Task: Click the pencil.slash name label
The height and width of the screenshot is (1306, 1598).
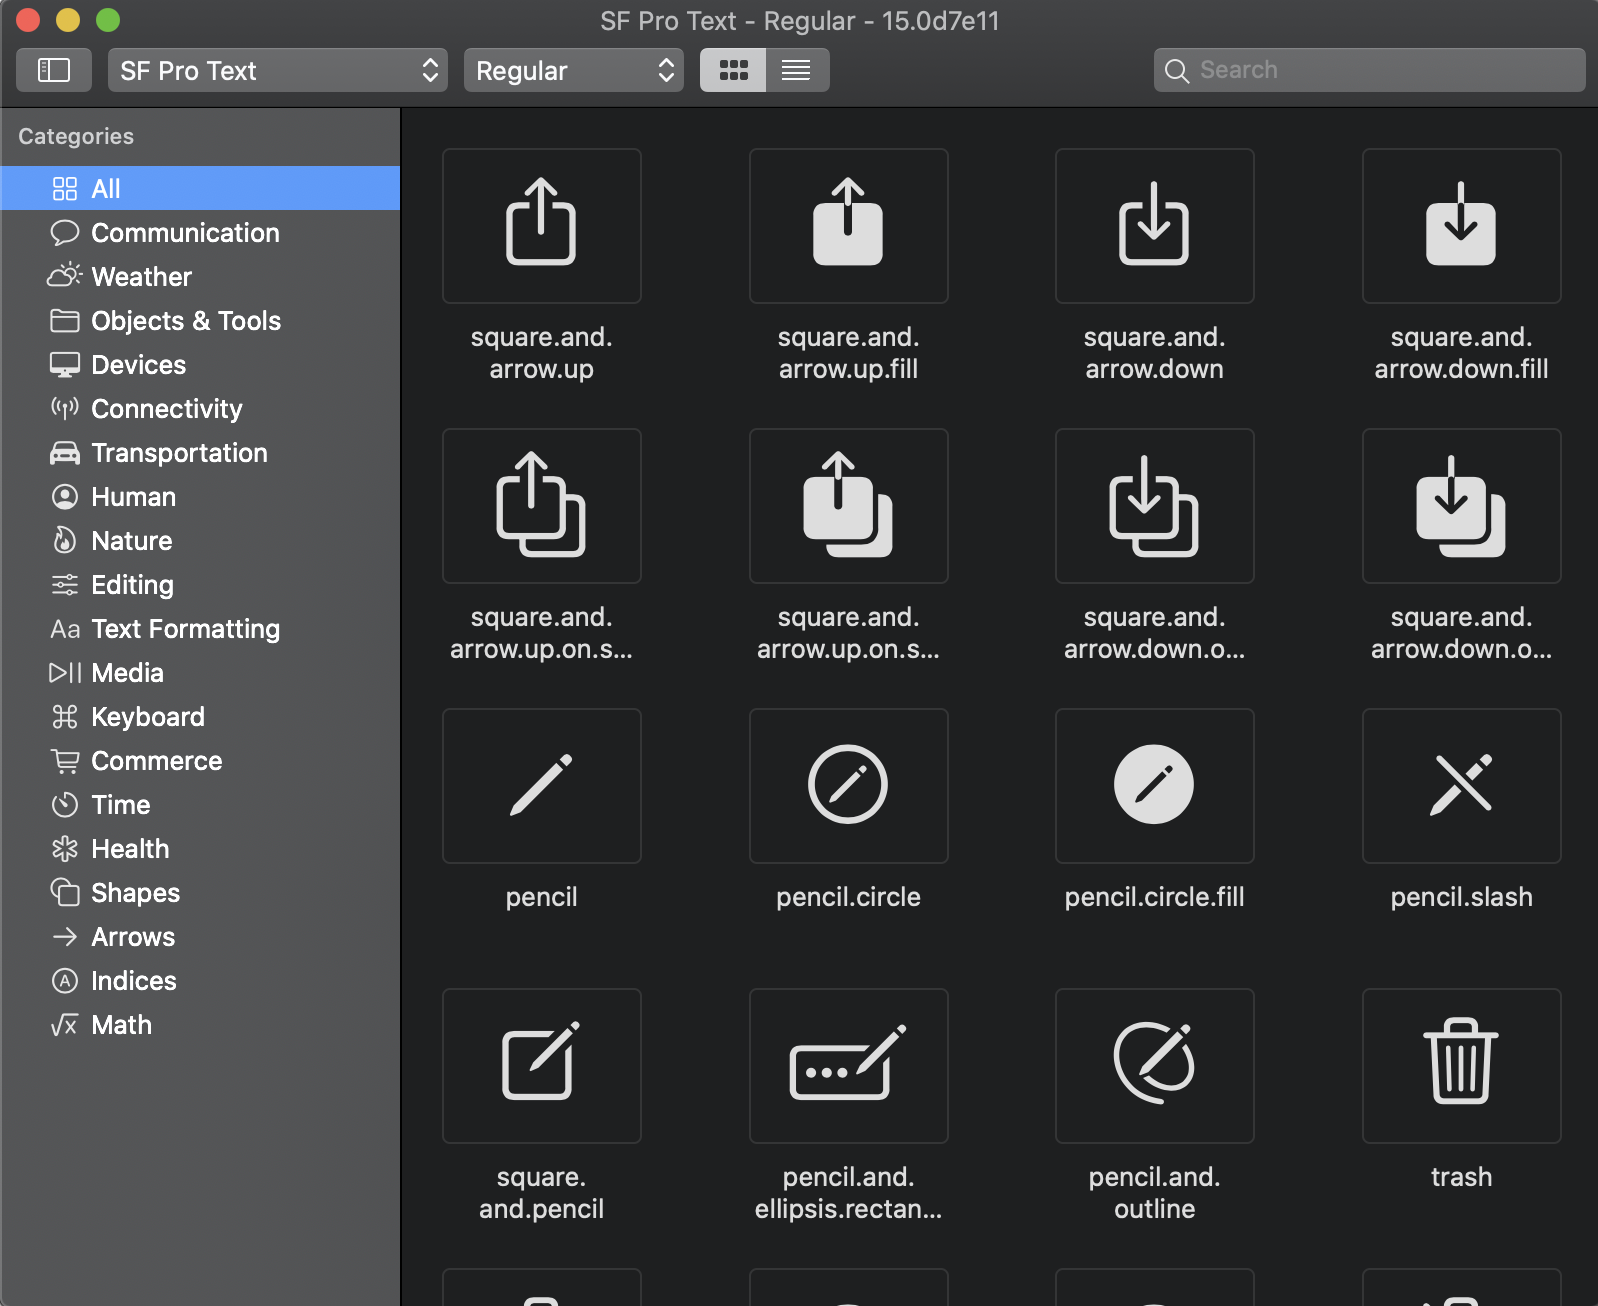Action: tap(1461, 897)
